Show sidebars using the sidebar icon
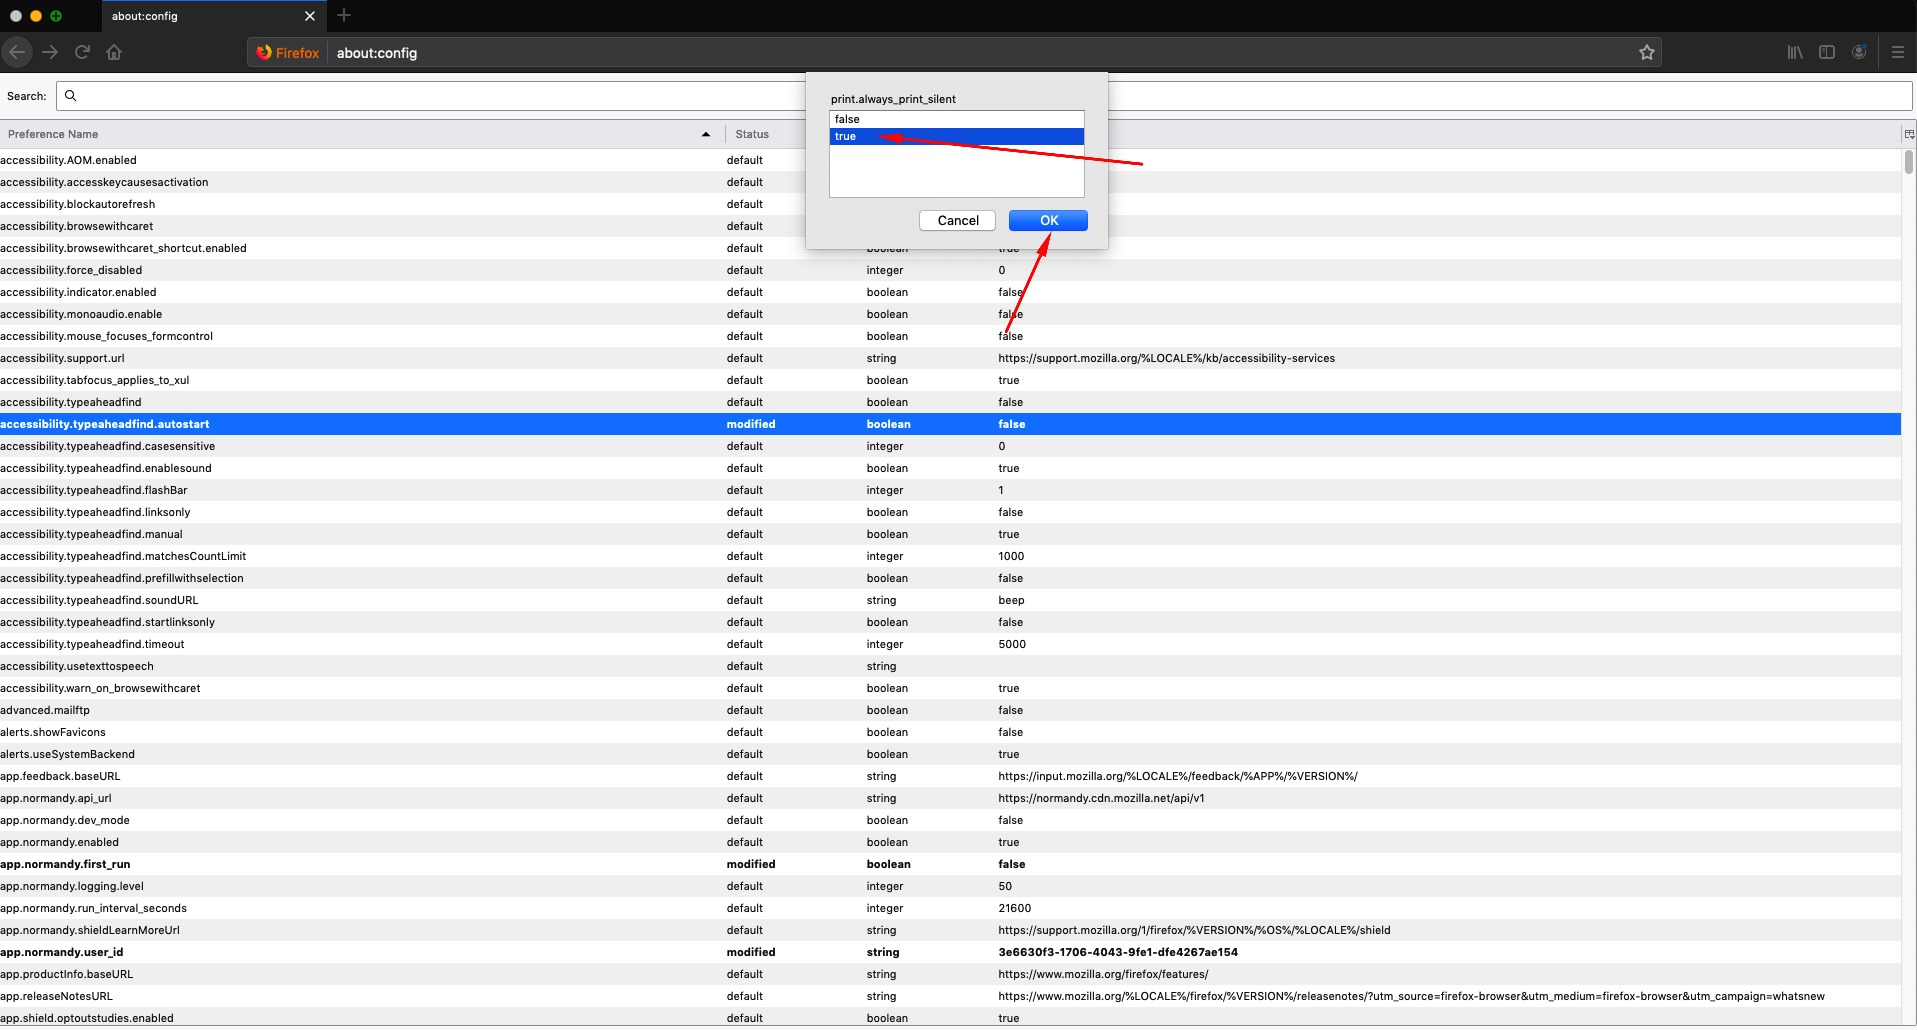The height and width of the screenshot is (1030, 1917). (x=1827, y=52)
